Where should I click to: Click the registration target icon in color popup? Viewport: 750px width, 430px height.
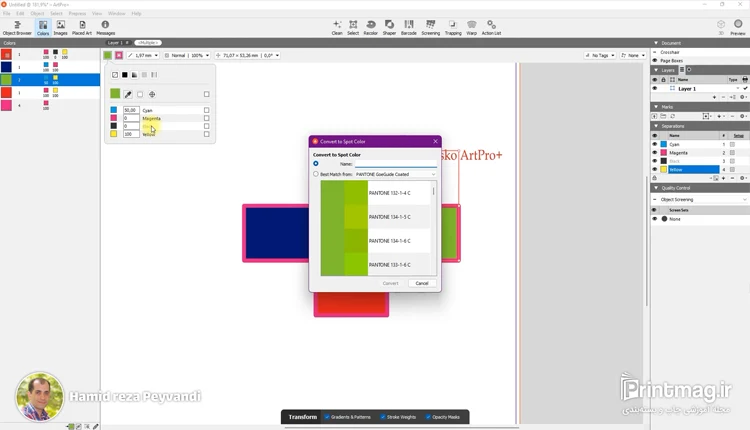152,94
